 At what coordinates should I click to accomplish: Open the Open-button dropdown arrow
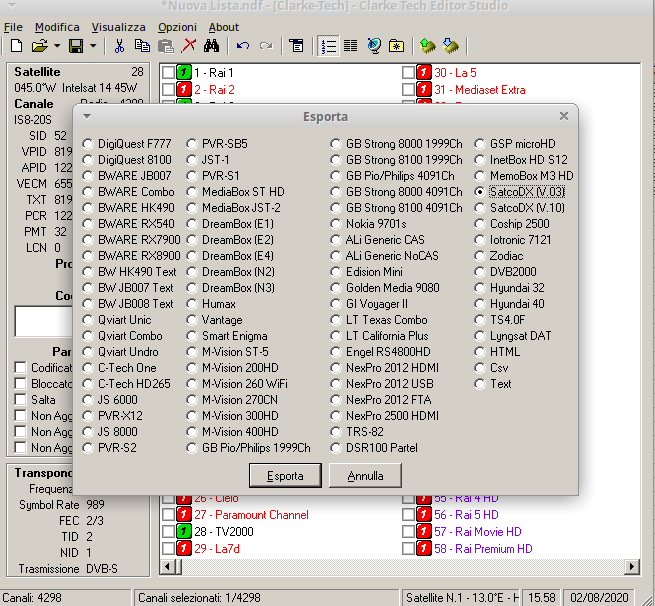57,46
